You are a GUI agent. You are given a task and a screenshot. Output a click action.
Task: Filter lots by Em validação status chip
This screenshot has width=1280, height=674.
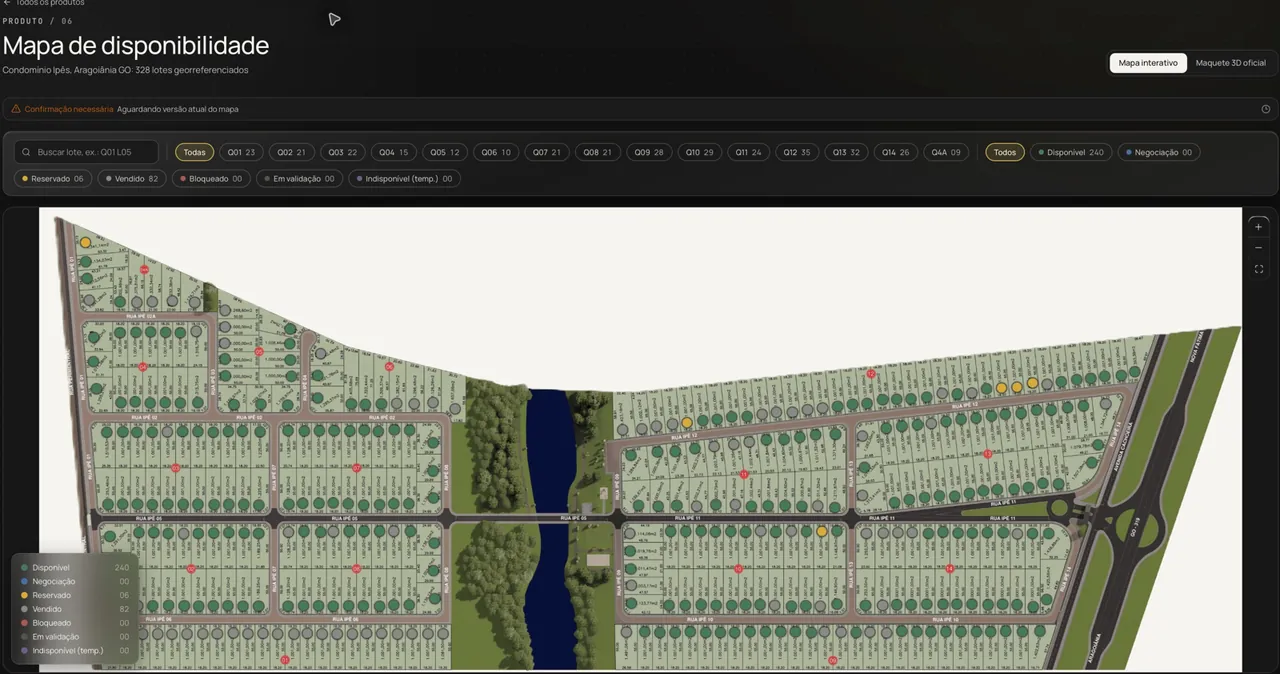click(x=299, y=179)
